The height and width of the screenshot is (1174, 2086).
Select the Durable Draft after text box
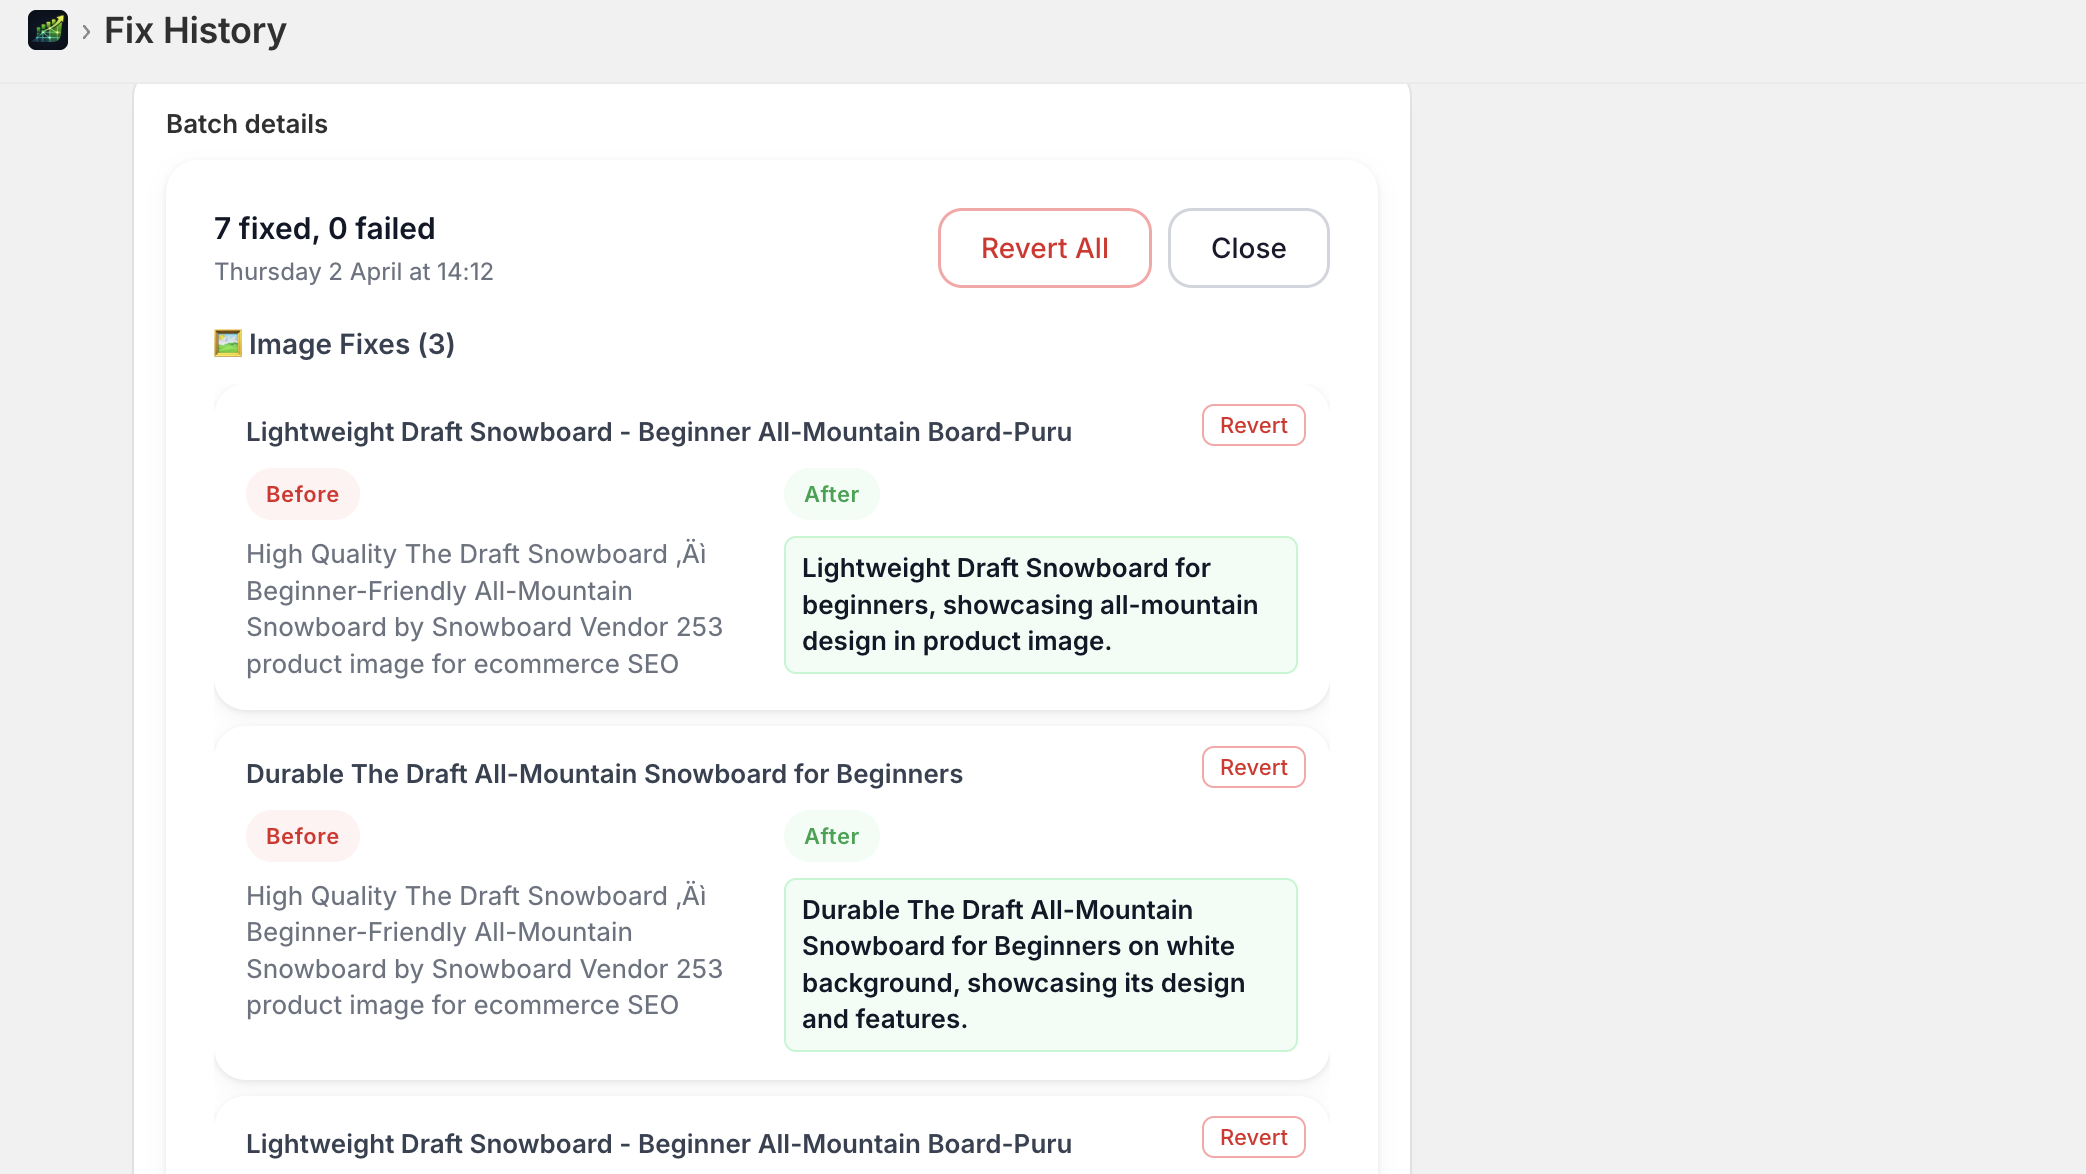tap(1040, 964)
